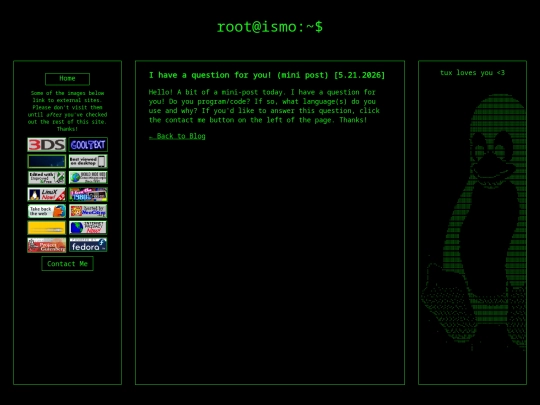This screenshot has width=540, height=405.
Task: Click the 'tux loves you <3' caption
Action: (x=472, y=73)
